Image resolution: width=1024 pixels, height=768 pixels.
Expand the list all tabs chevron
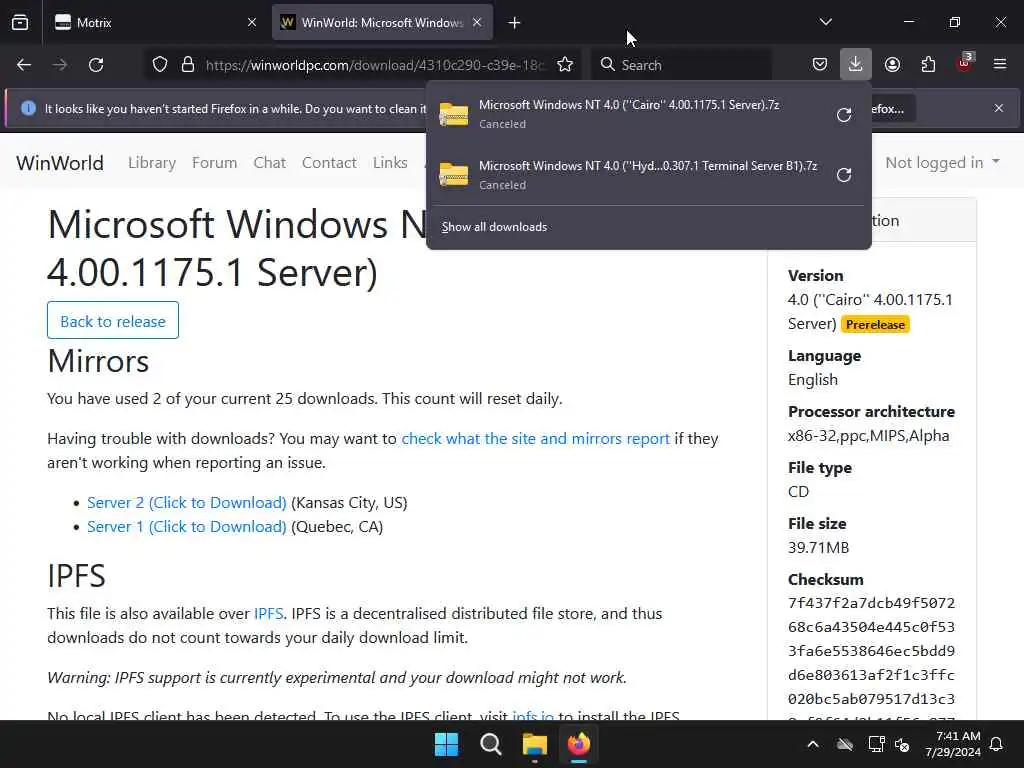[x=825, y=22]
